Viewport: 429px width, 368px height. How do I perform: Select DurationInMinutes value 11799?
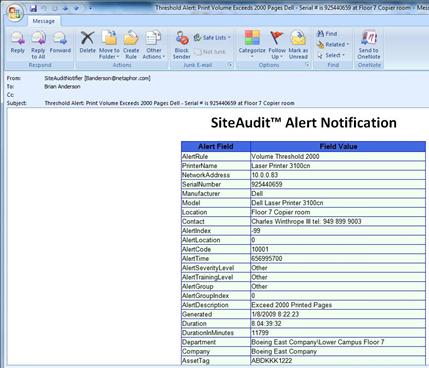point(260,333)
